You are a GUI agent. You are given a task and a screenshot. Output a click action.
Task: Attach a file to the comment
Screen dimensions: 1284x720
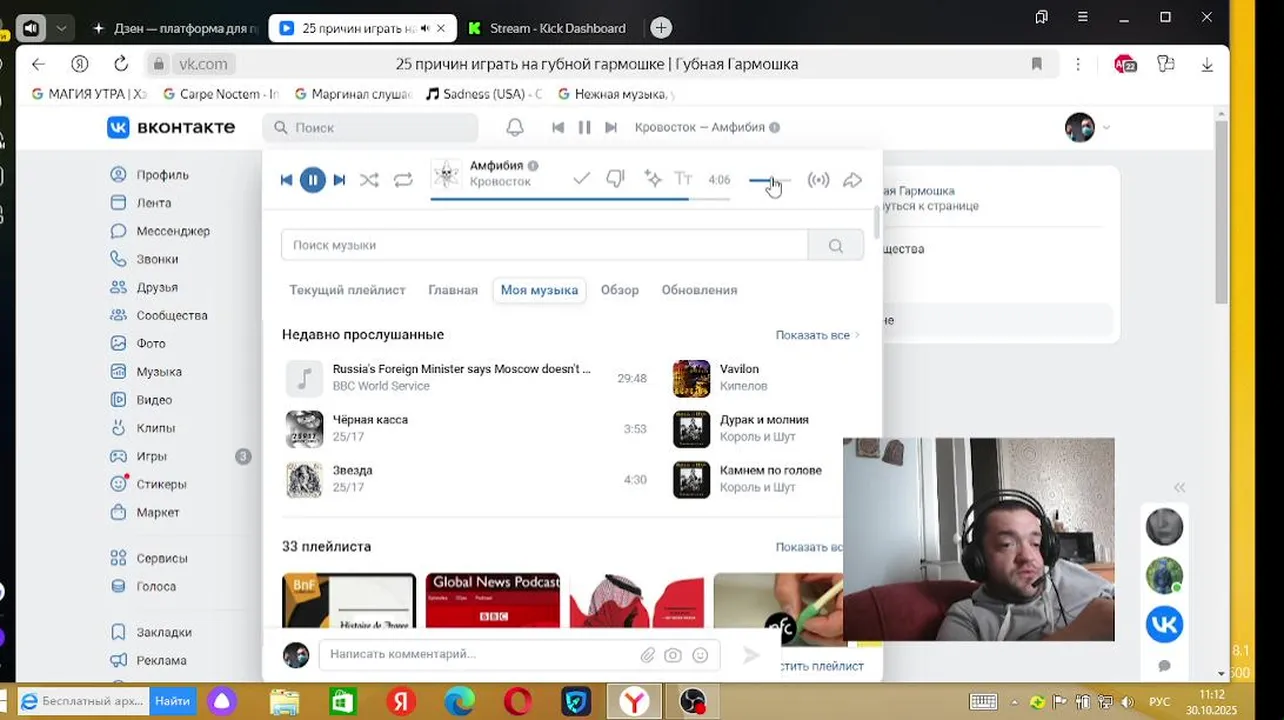pos(648,655)
